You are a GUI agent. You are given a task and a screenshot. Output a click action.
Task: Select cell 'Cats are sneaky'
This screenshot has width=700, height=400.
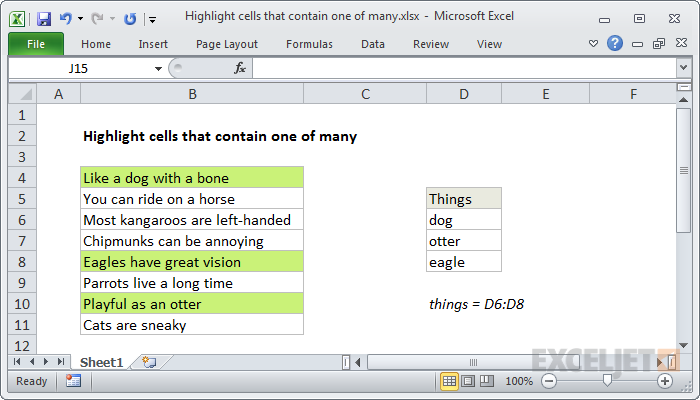(192, 325)
